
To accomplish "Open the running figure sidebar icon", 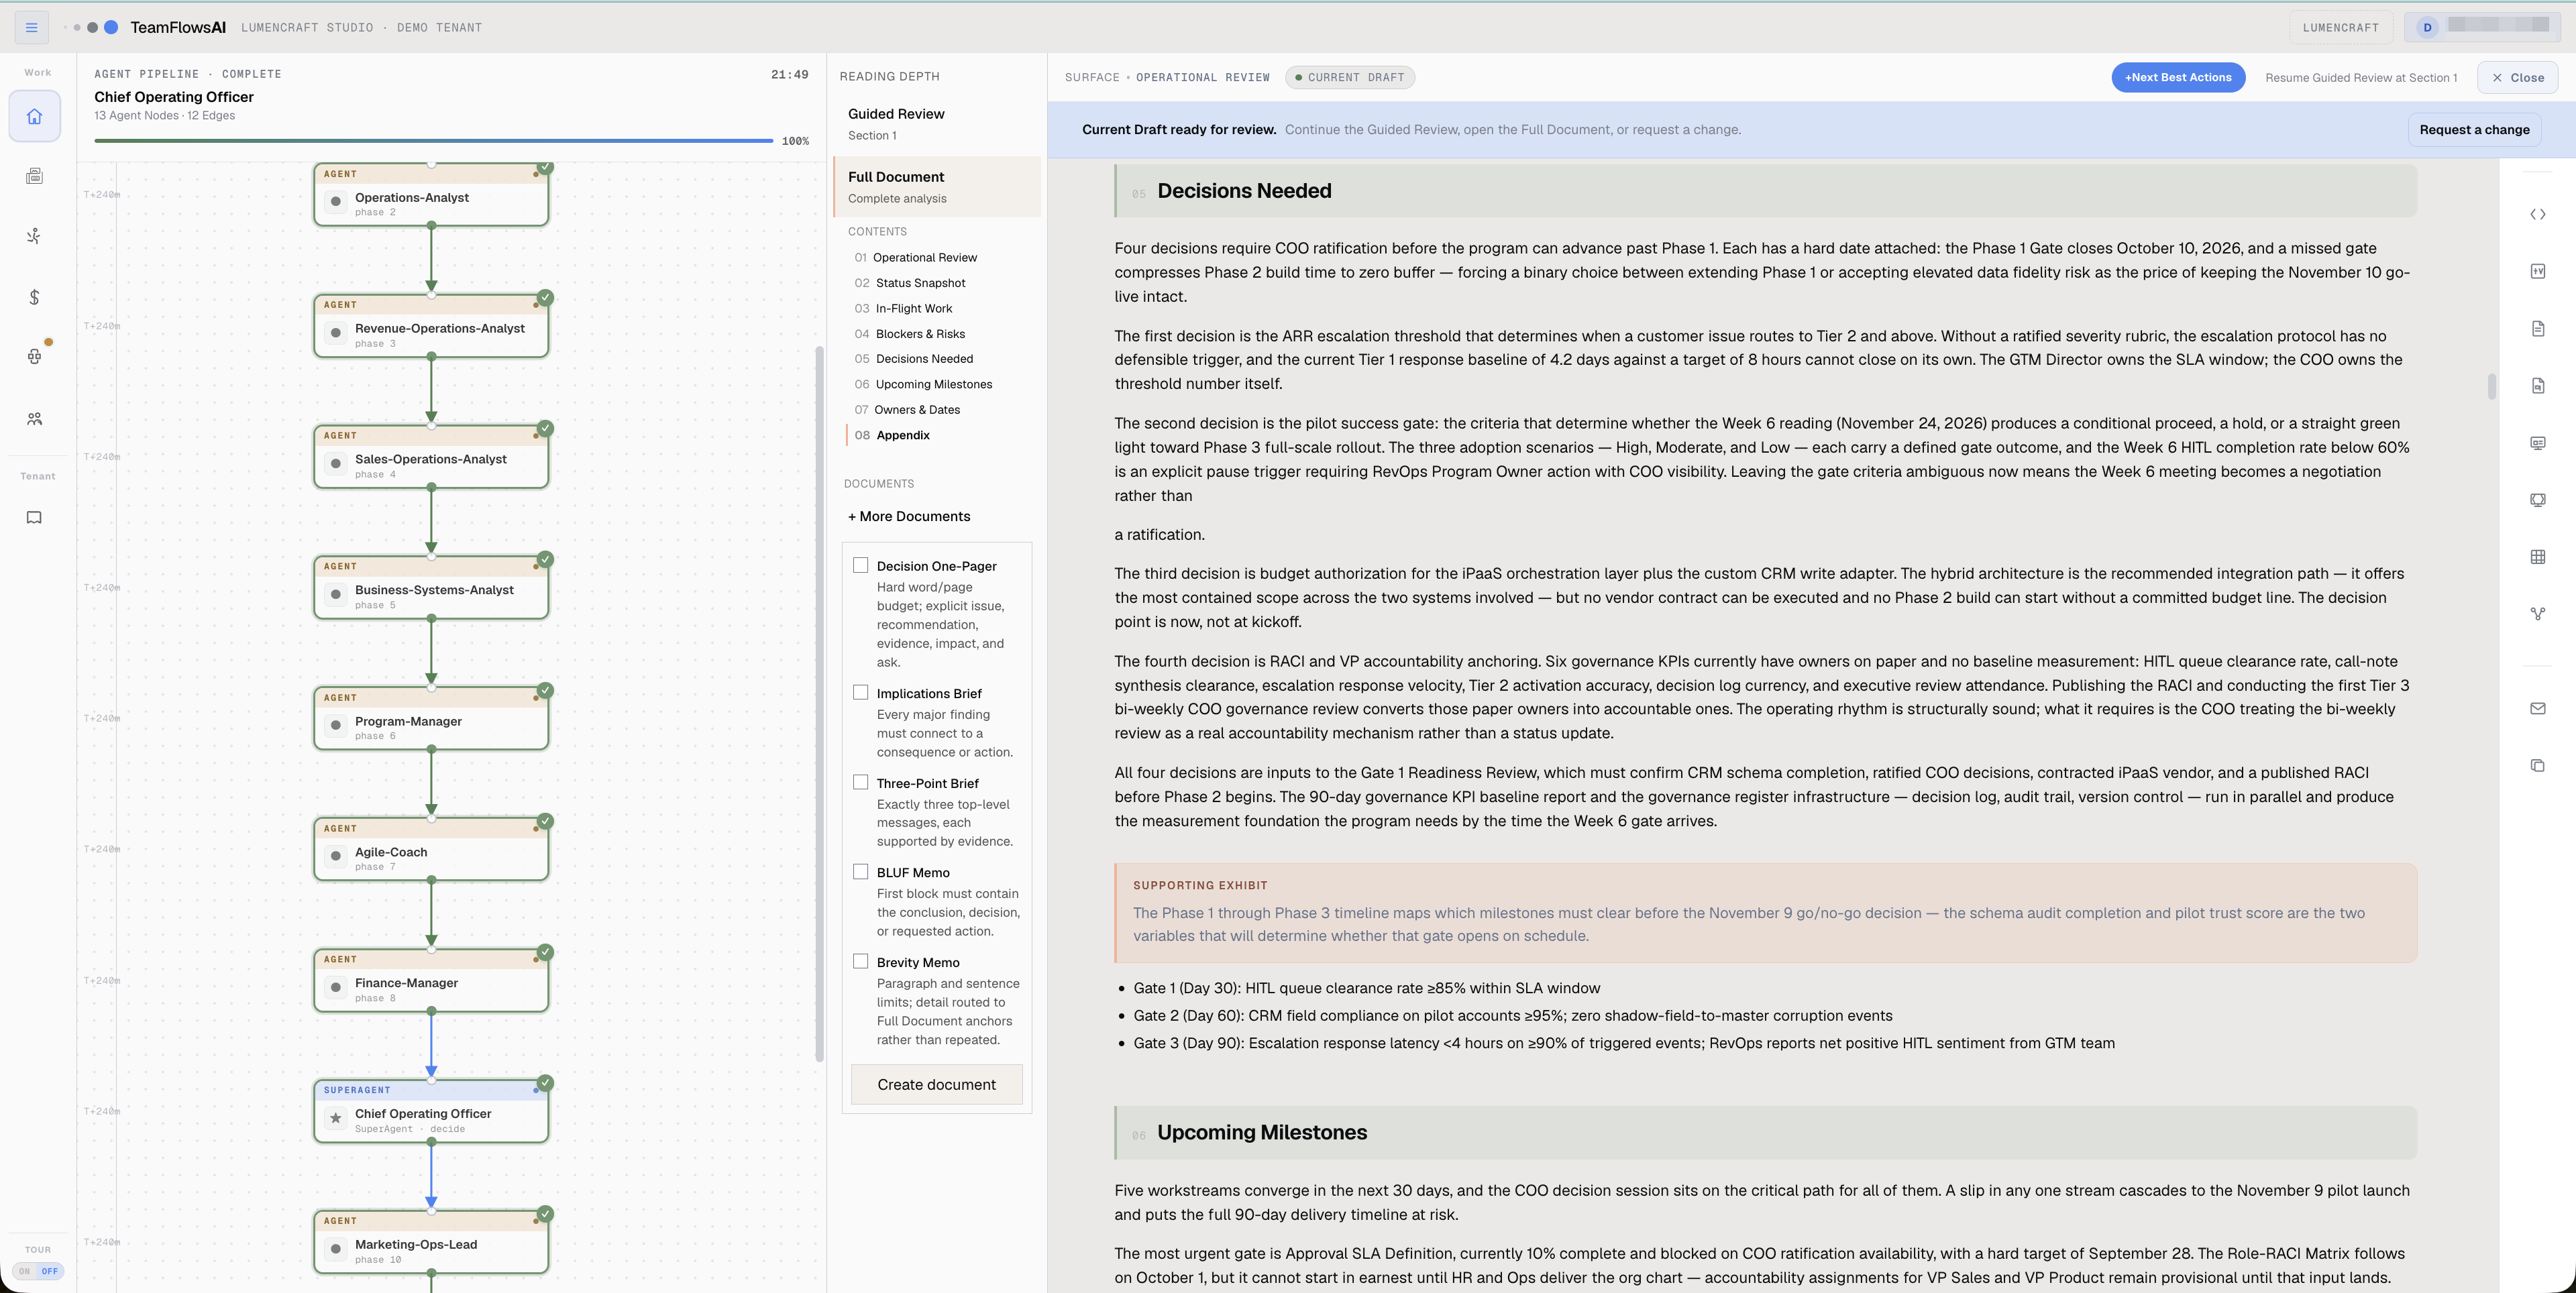I will pyautogui.click(x=34, y=236).
